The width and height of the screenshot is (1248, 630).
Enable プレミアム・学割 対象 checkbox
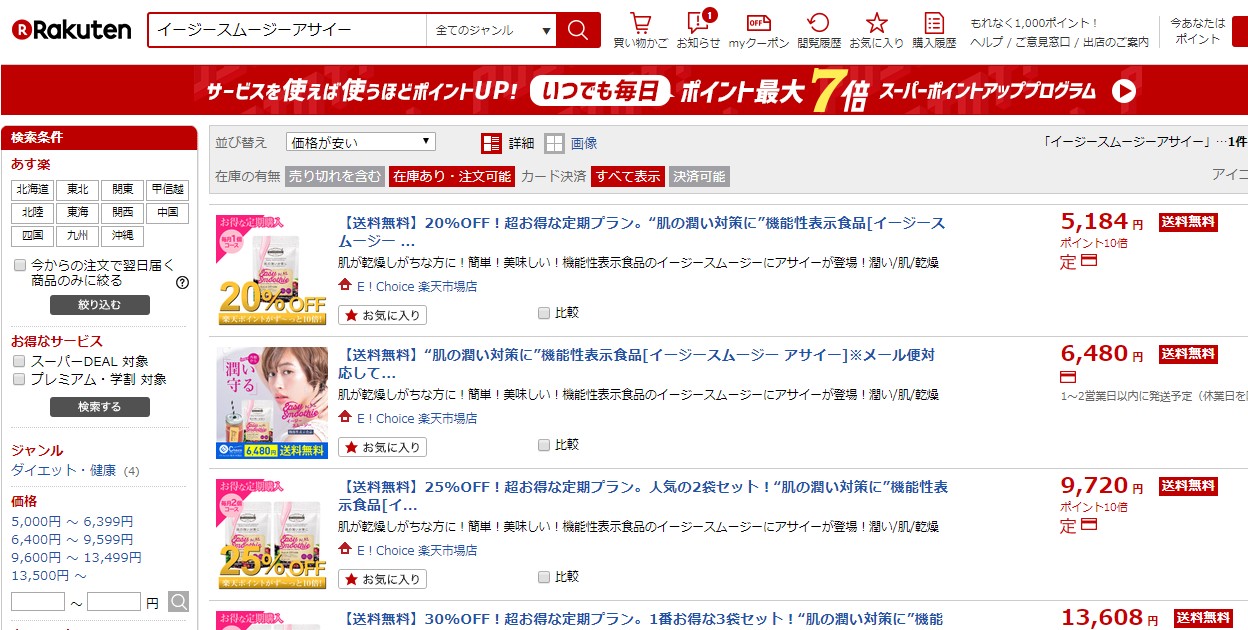[x=19, y=379]
